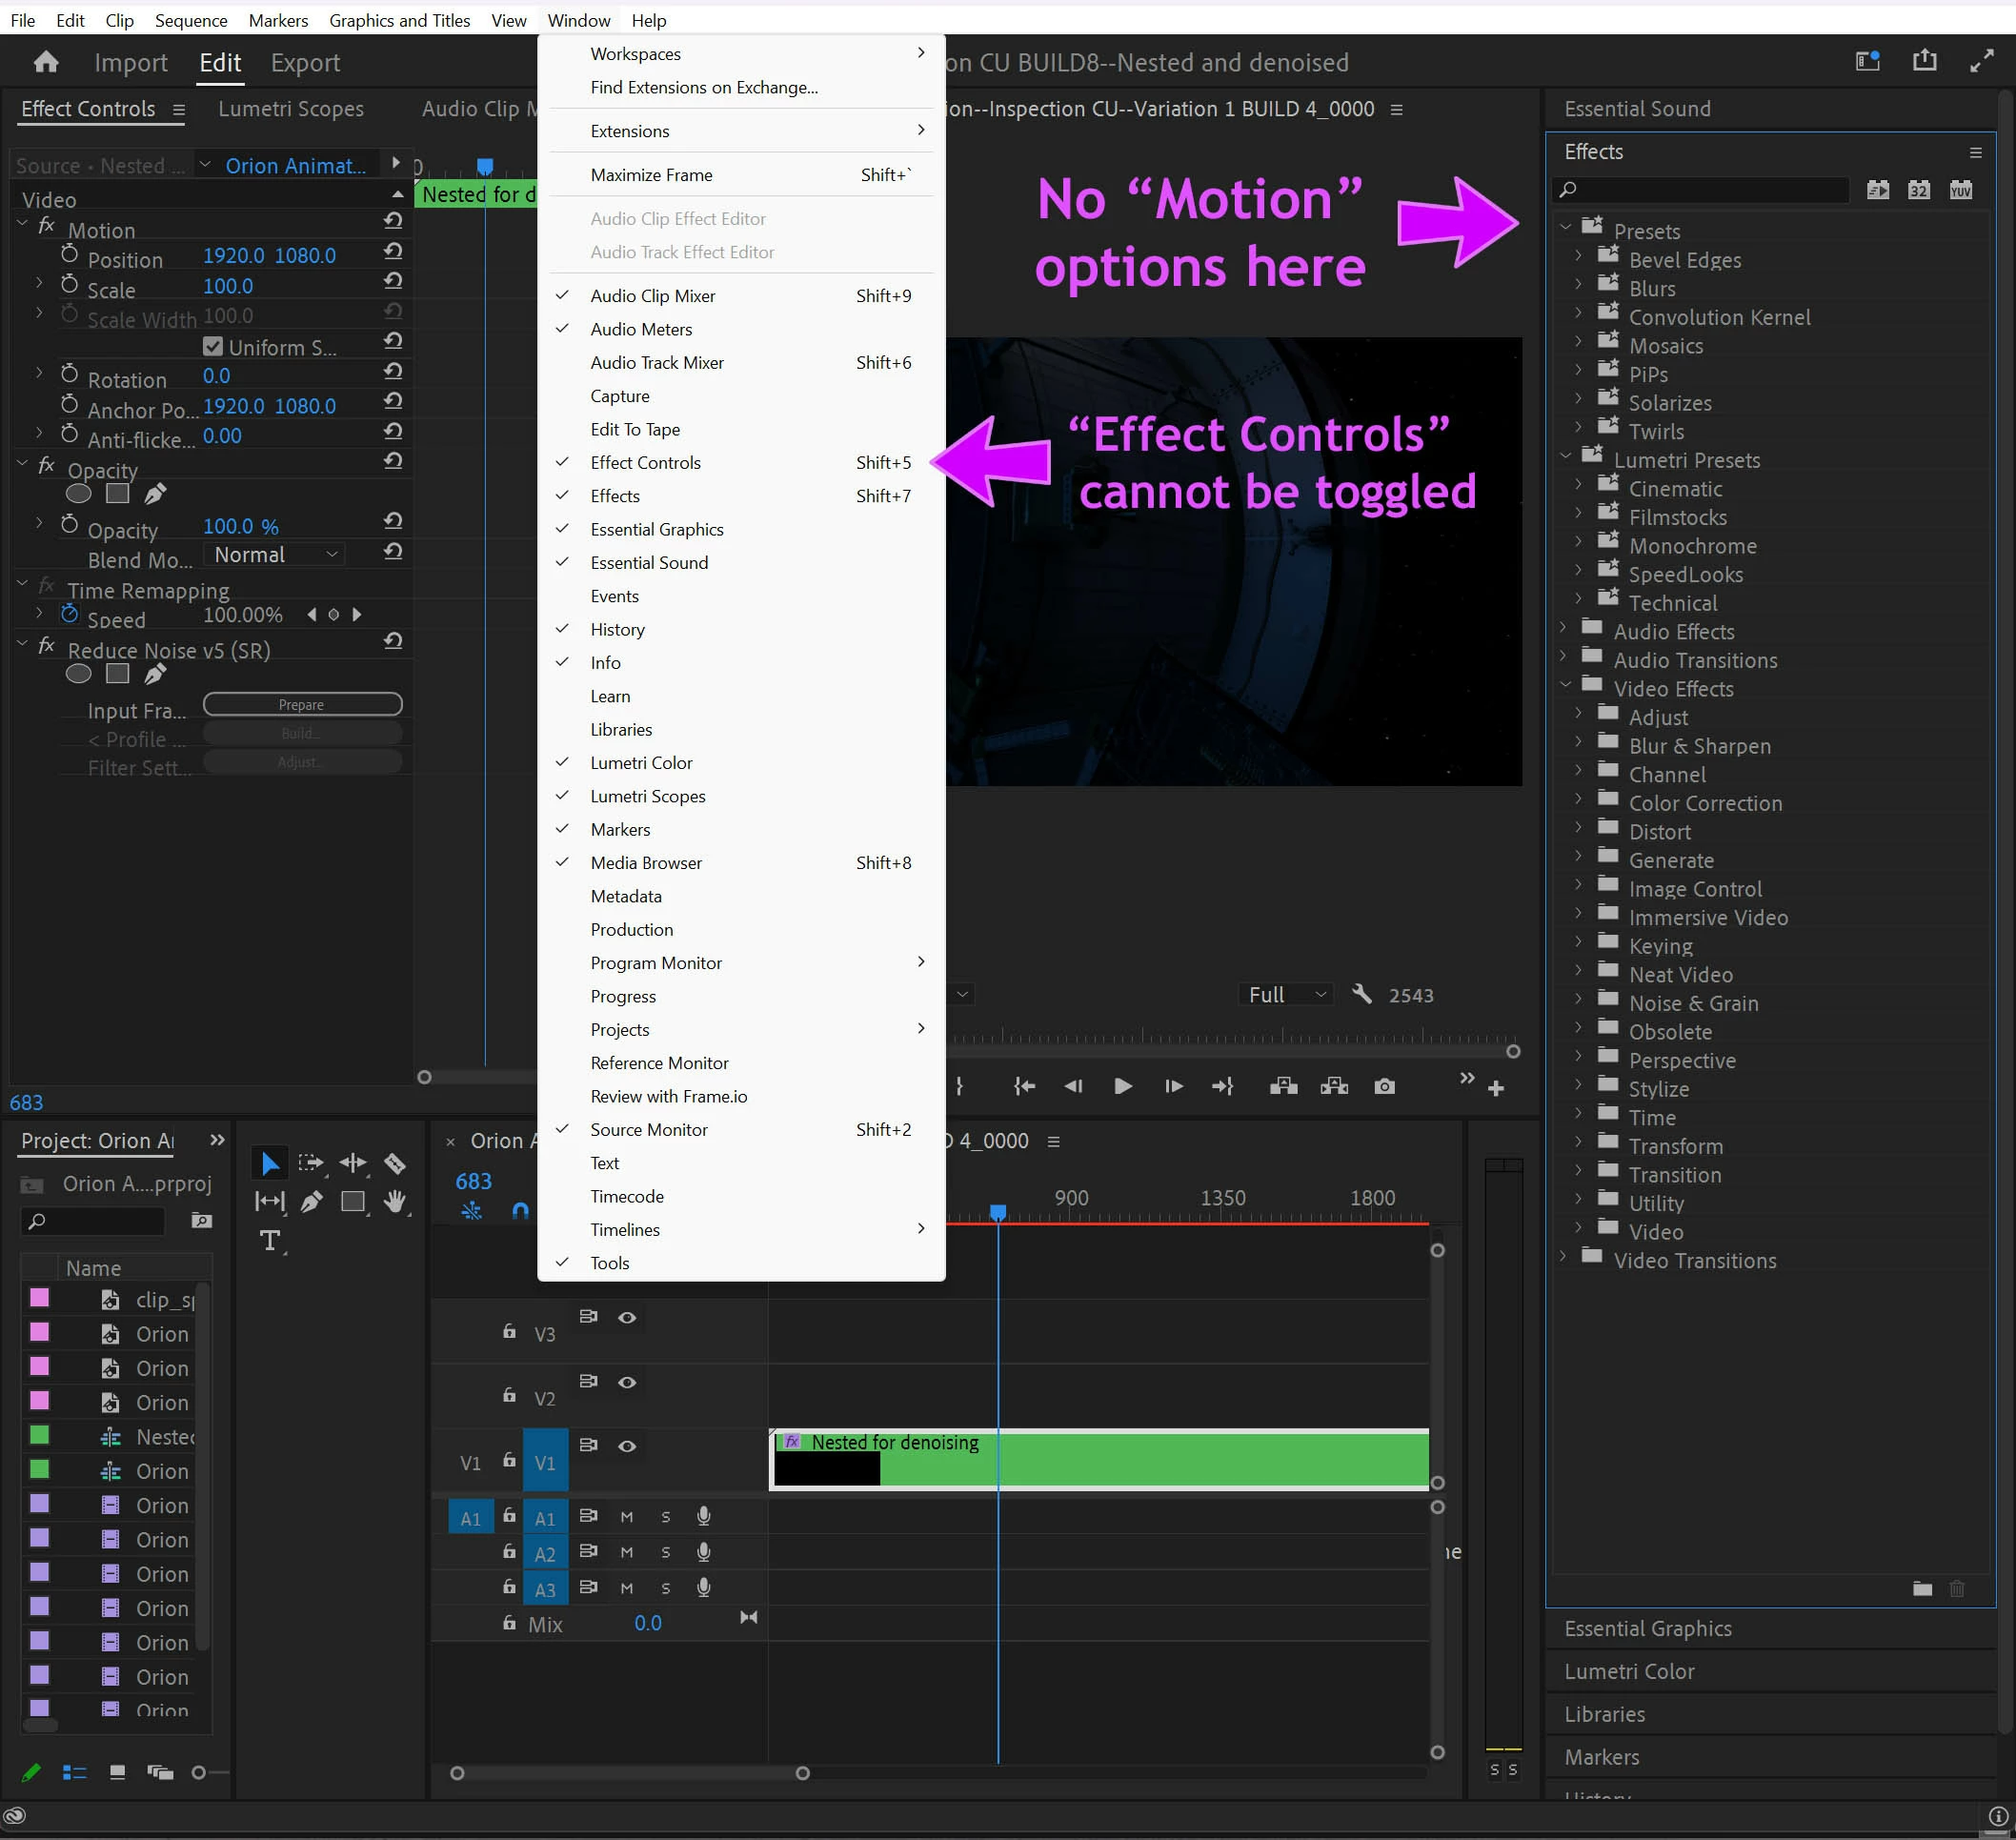2016x1840 pixels.
Task: Select the Hand tool
Action: coord(395,1201)
